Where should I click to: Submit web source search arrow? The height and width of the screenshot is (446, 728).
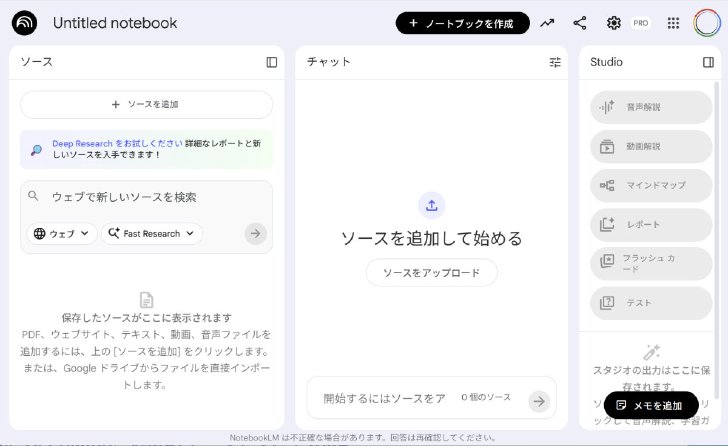click(255, 233)
